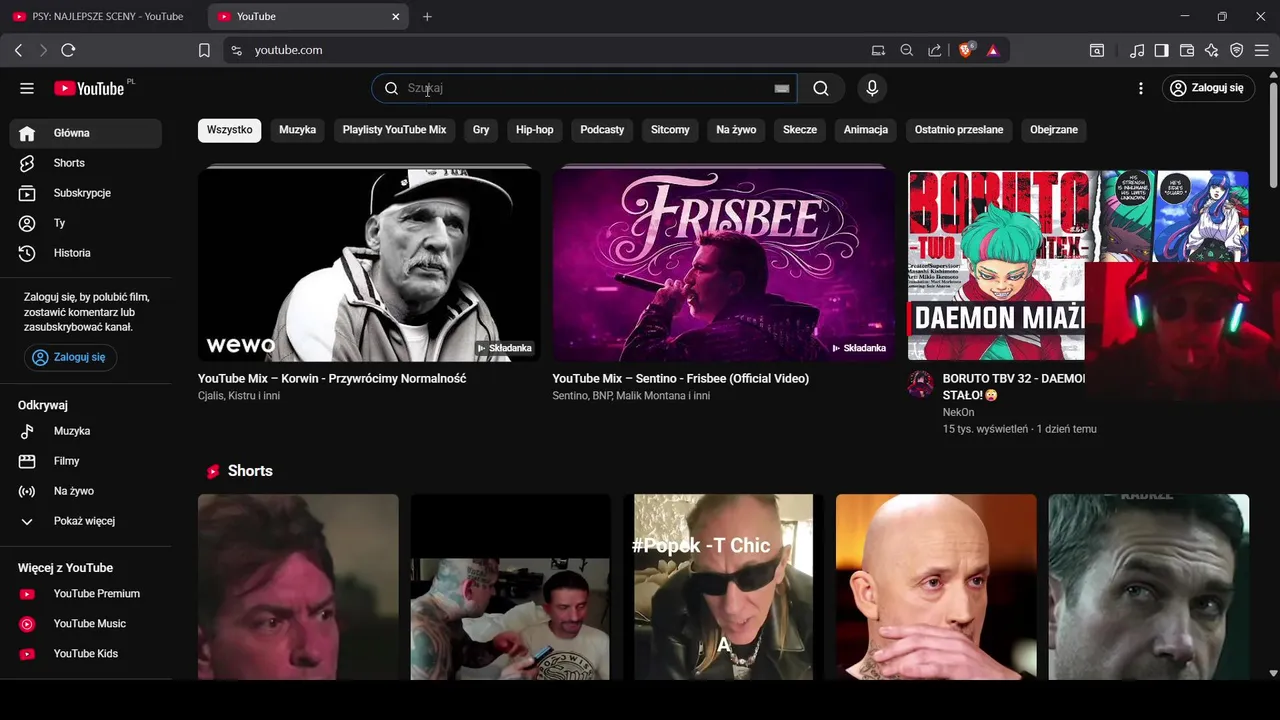The width and height of the screenshot is (1280, 720).
Task: Switch to PSY: NAJLEPSZE SCENY tab
Action: [100, 16]
